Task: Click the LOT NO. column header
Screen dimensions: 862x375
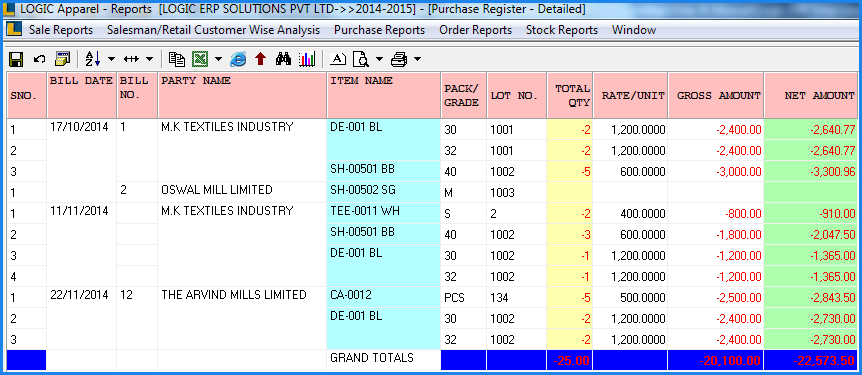Action: pos(516,95)
